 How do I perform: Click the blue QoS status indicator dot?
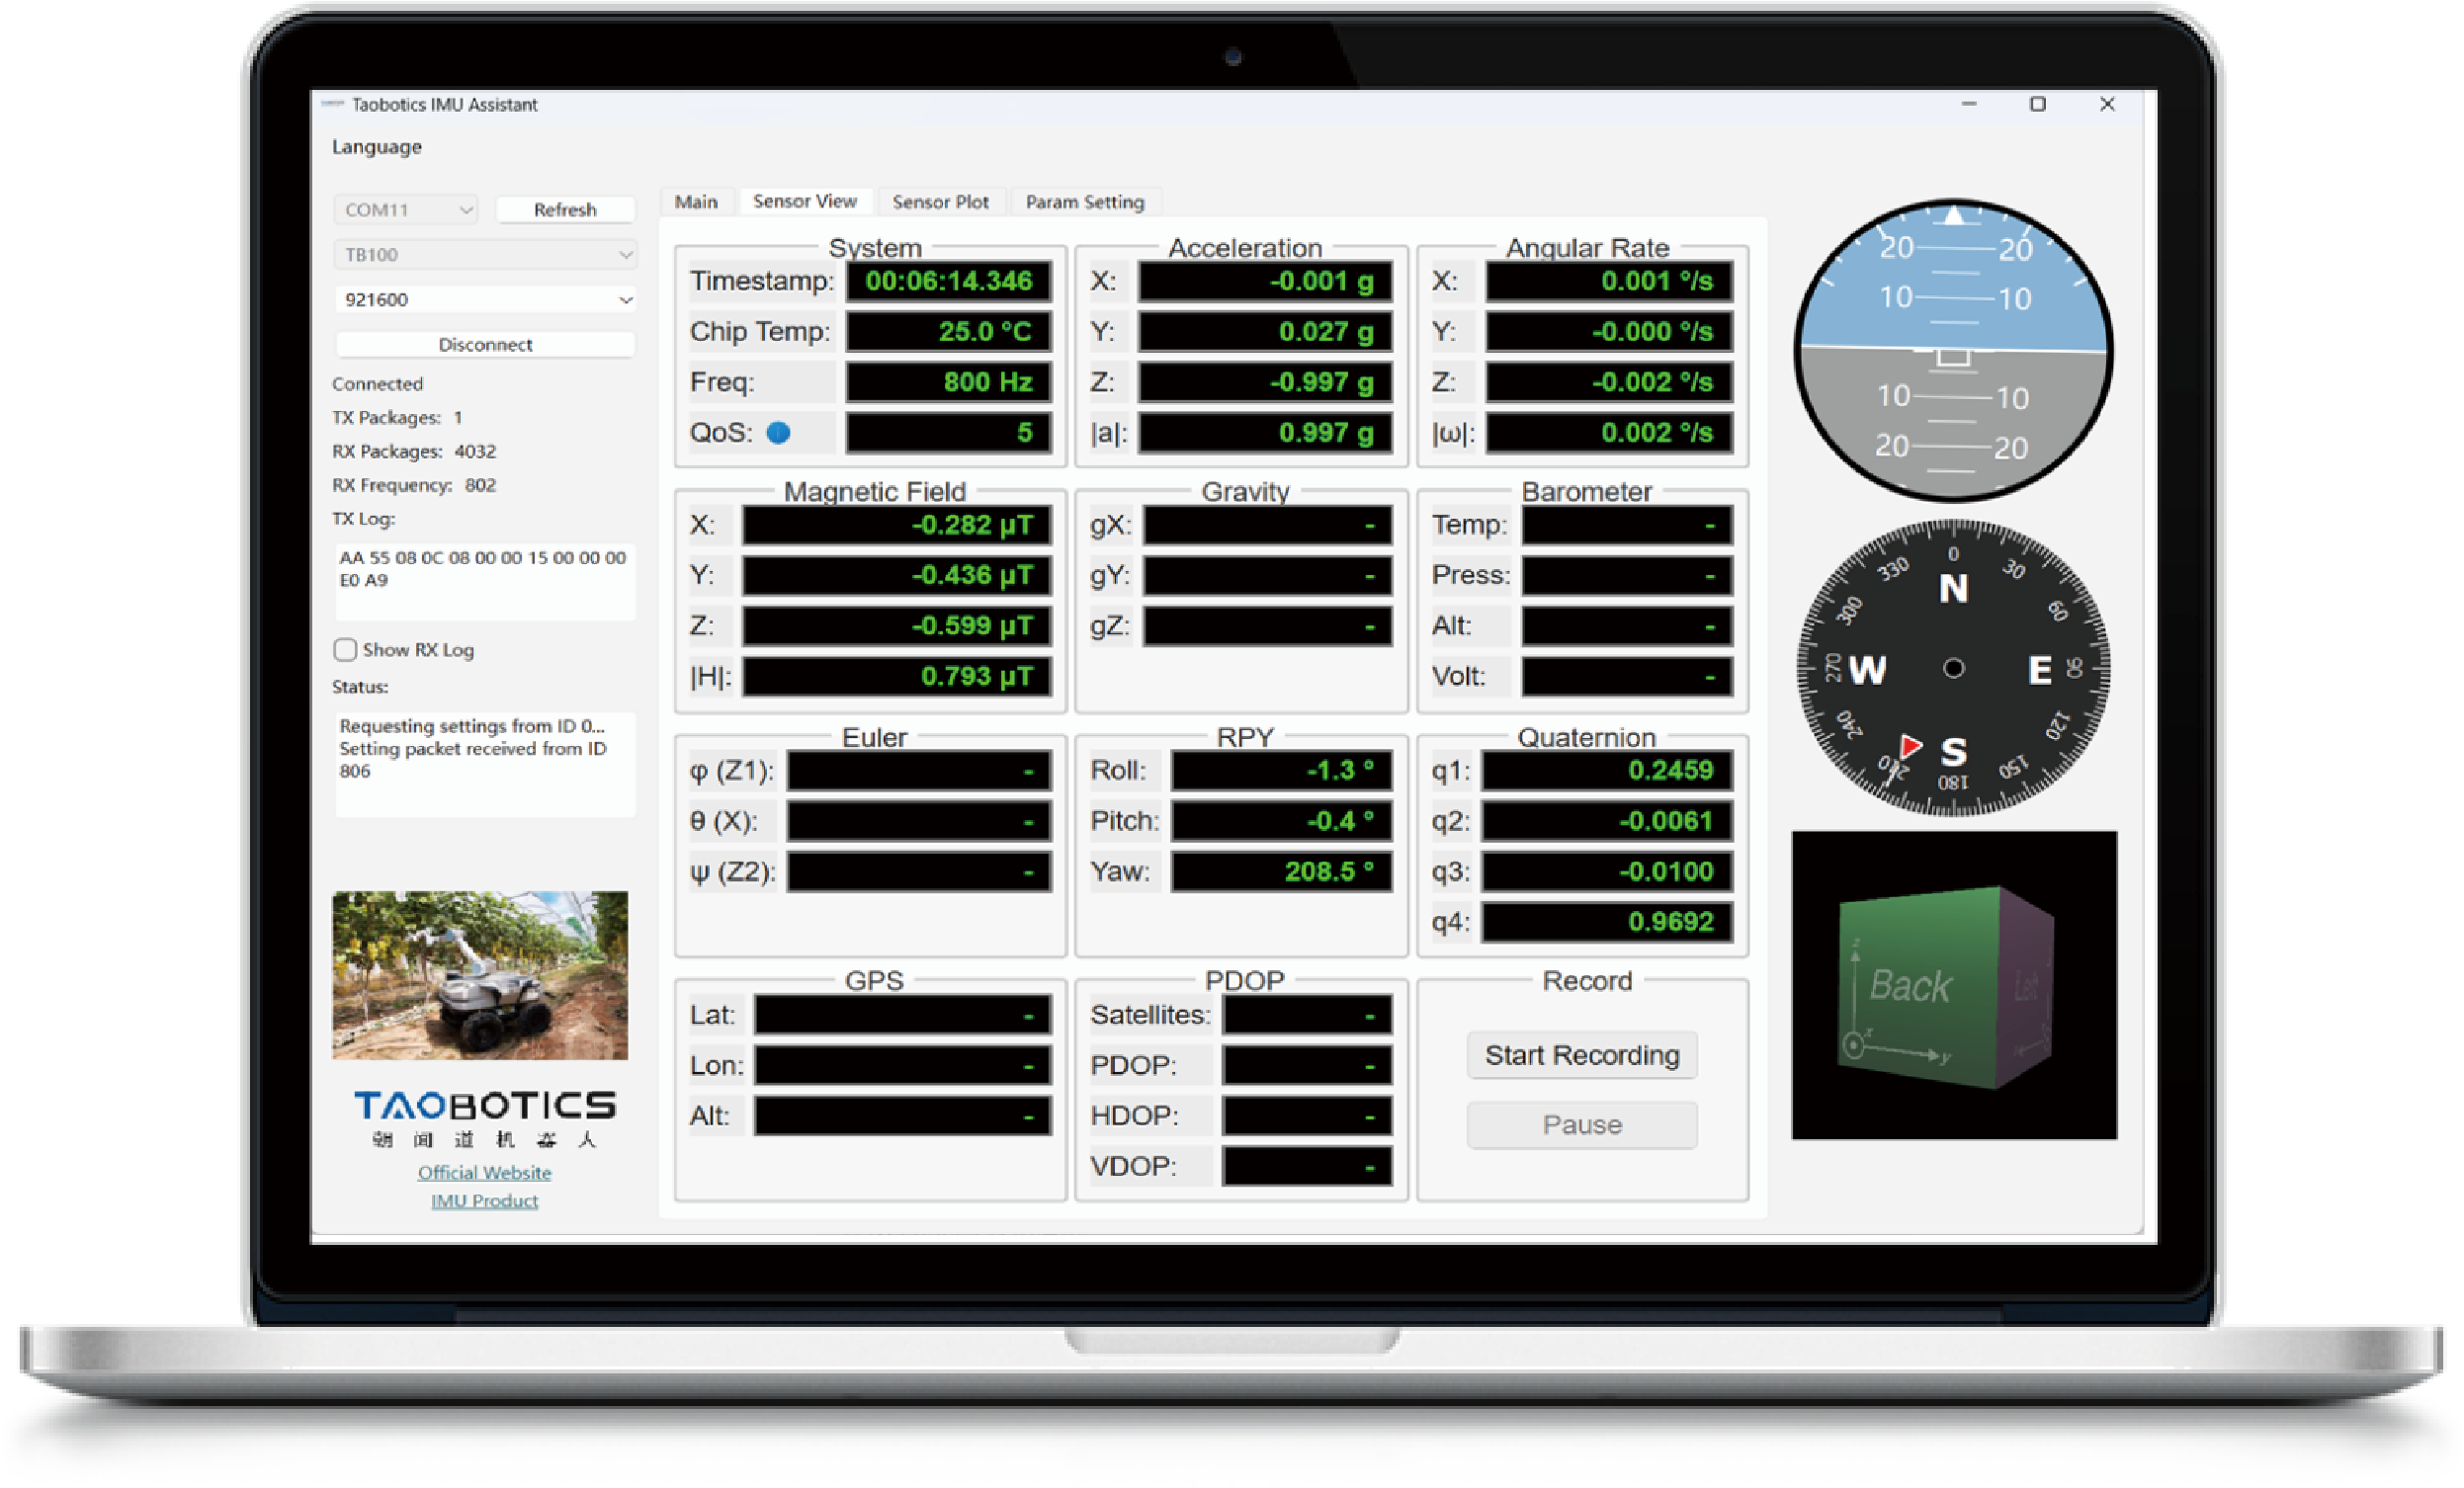(x=778, y=433)
